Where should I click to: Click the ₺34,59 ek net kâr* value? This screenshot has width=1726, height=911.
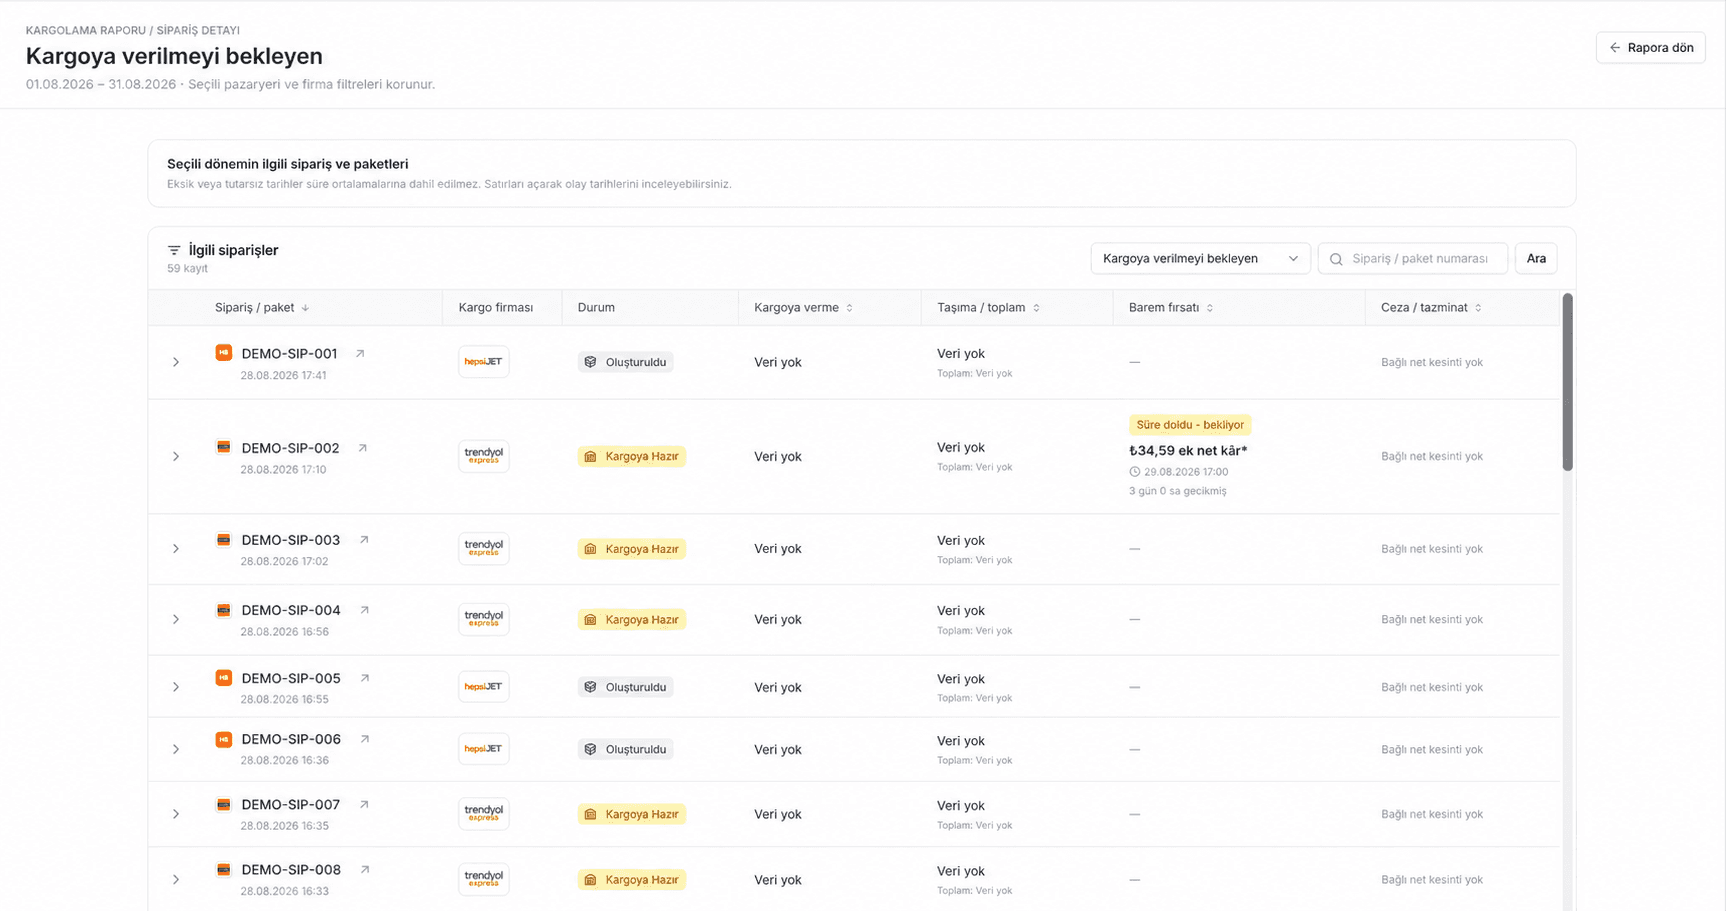[x=1188, y=450]
